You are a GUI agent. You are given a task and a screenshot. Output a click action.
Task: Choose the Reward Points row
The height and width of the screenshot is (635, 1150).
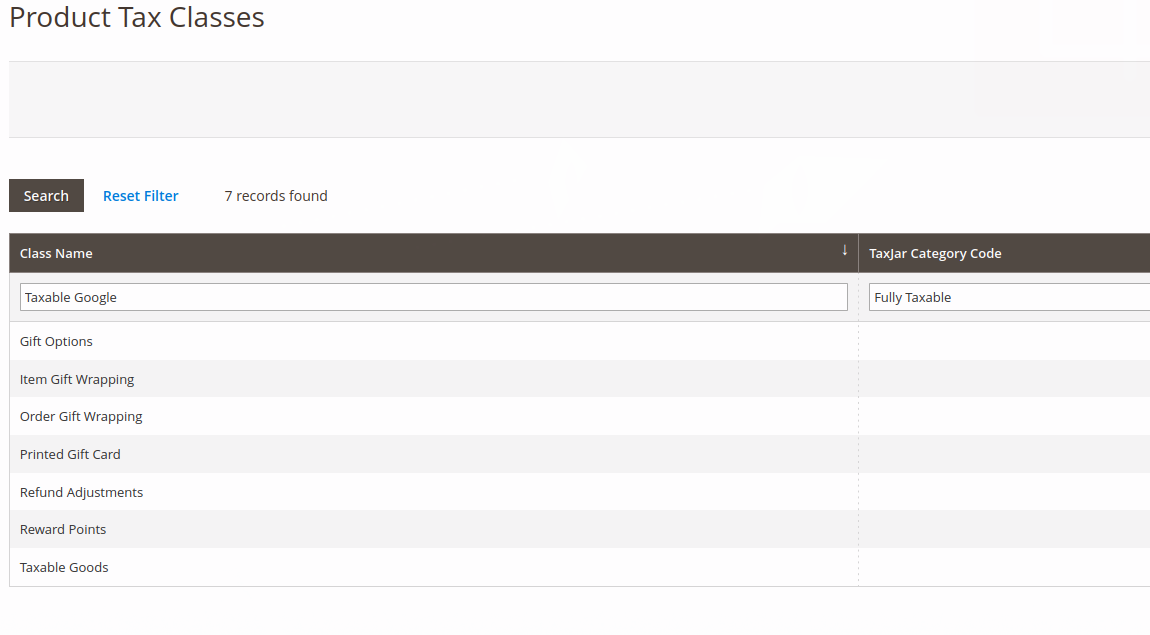pyautogui.click(x=63, y=529)
